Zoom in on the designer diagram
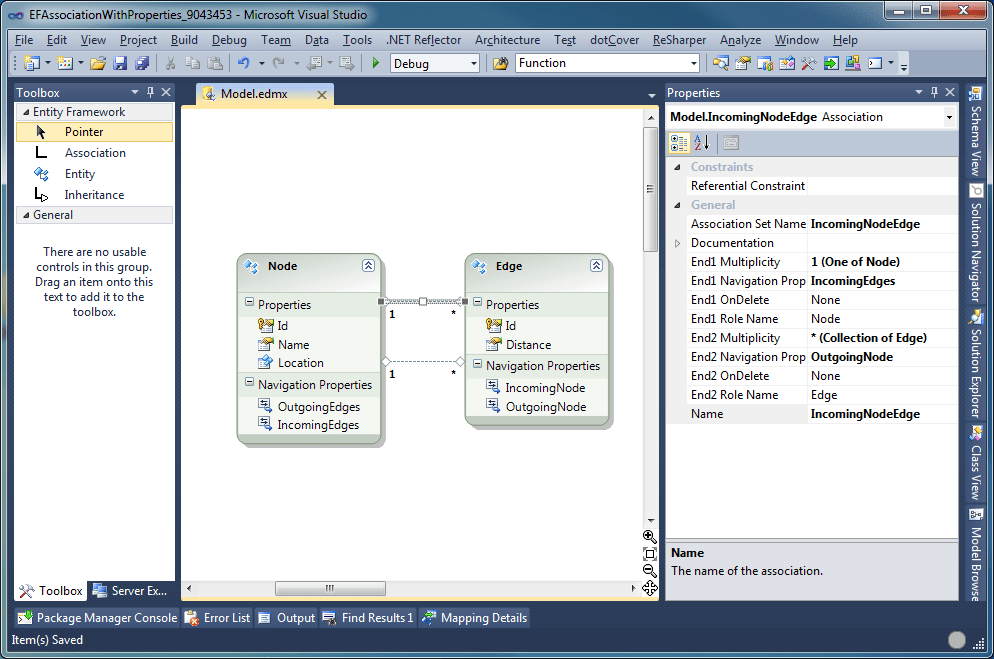The height and width of the screenshot is (659, 994). tap(649, 537)
